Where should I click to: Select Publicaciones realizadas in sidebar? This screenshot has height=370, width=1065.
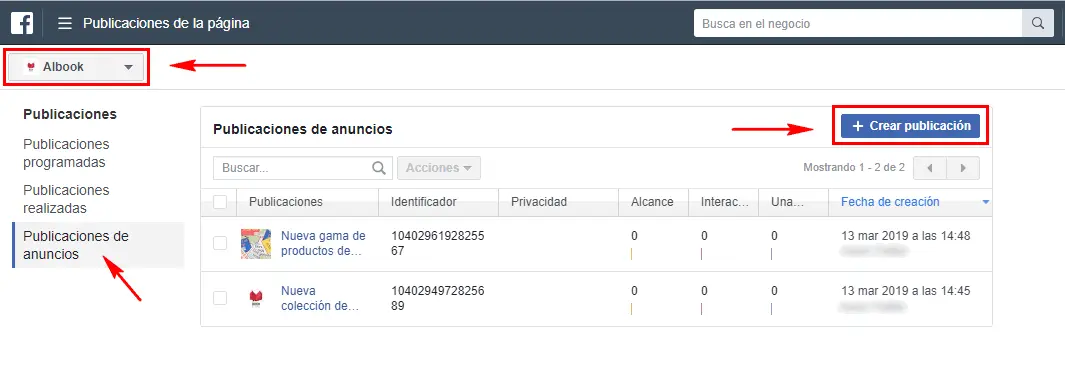(66, 199)
